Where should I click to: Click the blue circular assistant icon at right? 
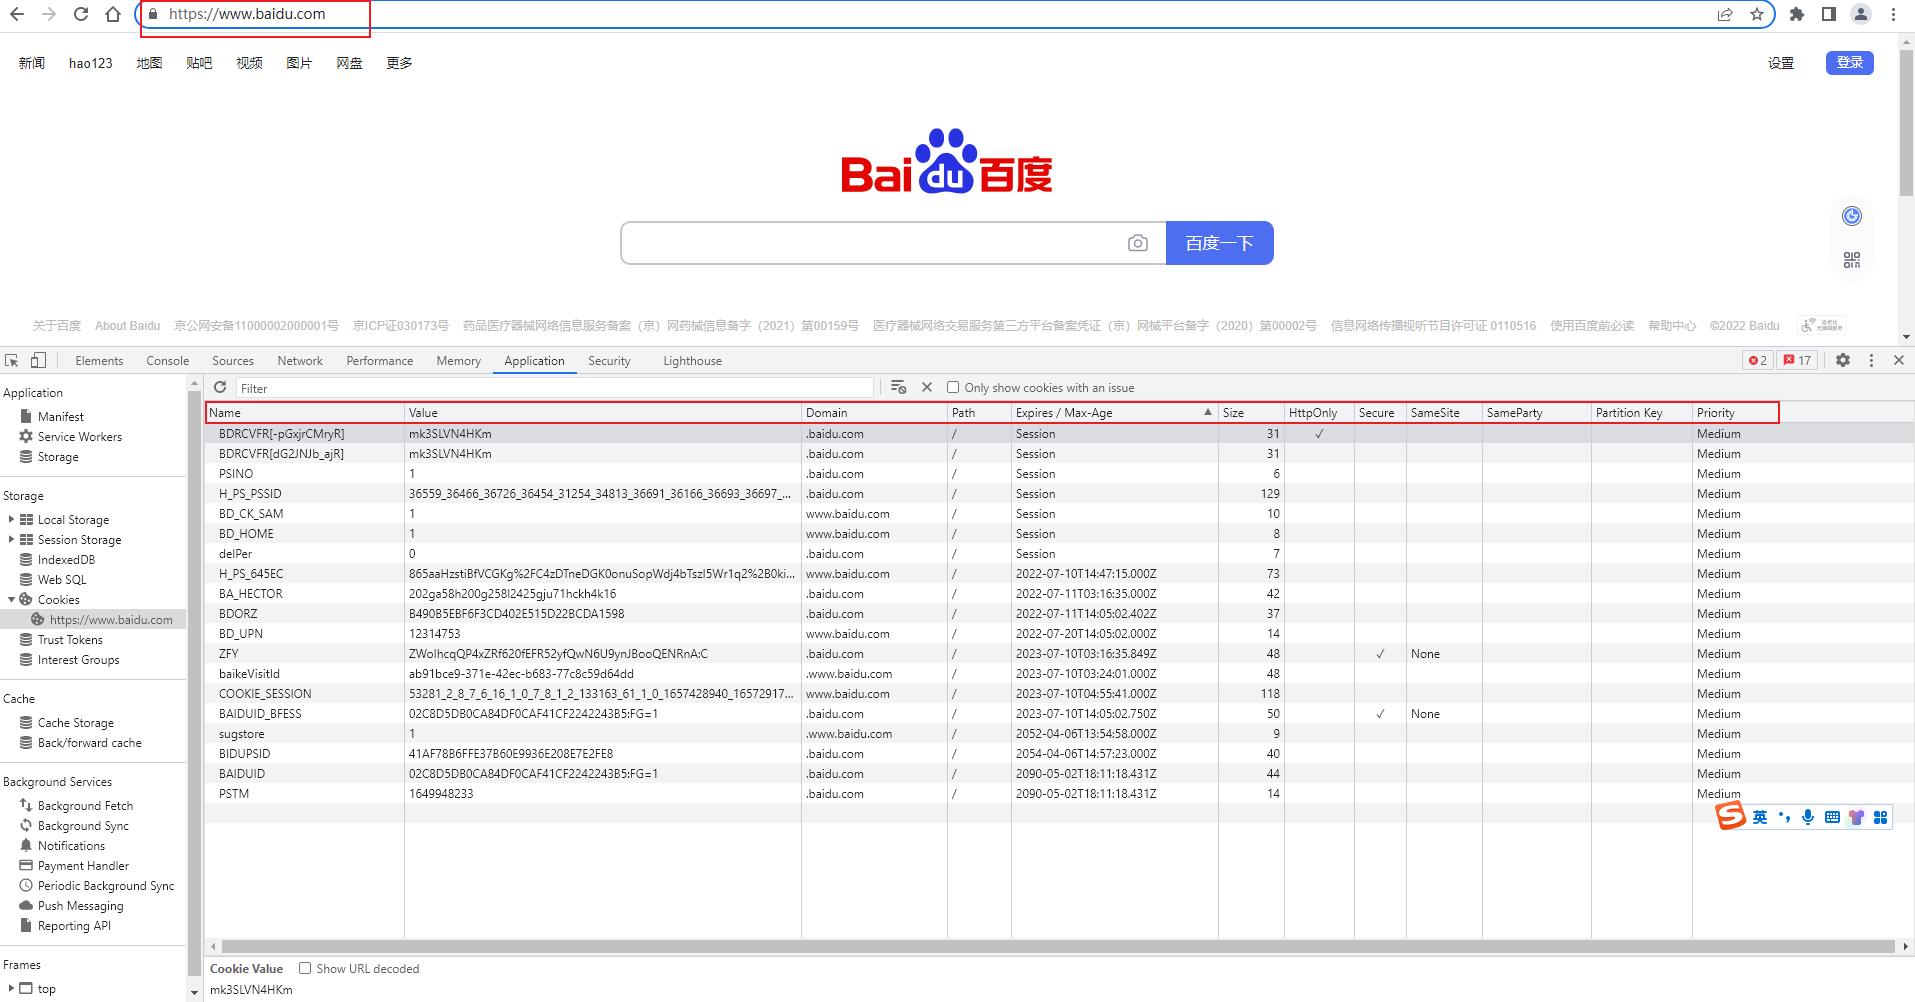(1852, 216)
